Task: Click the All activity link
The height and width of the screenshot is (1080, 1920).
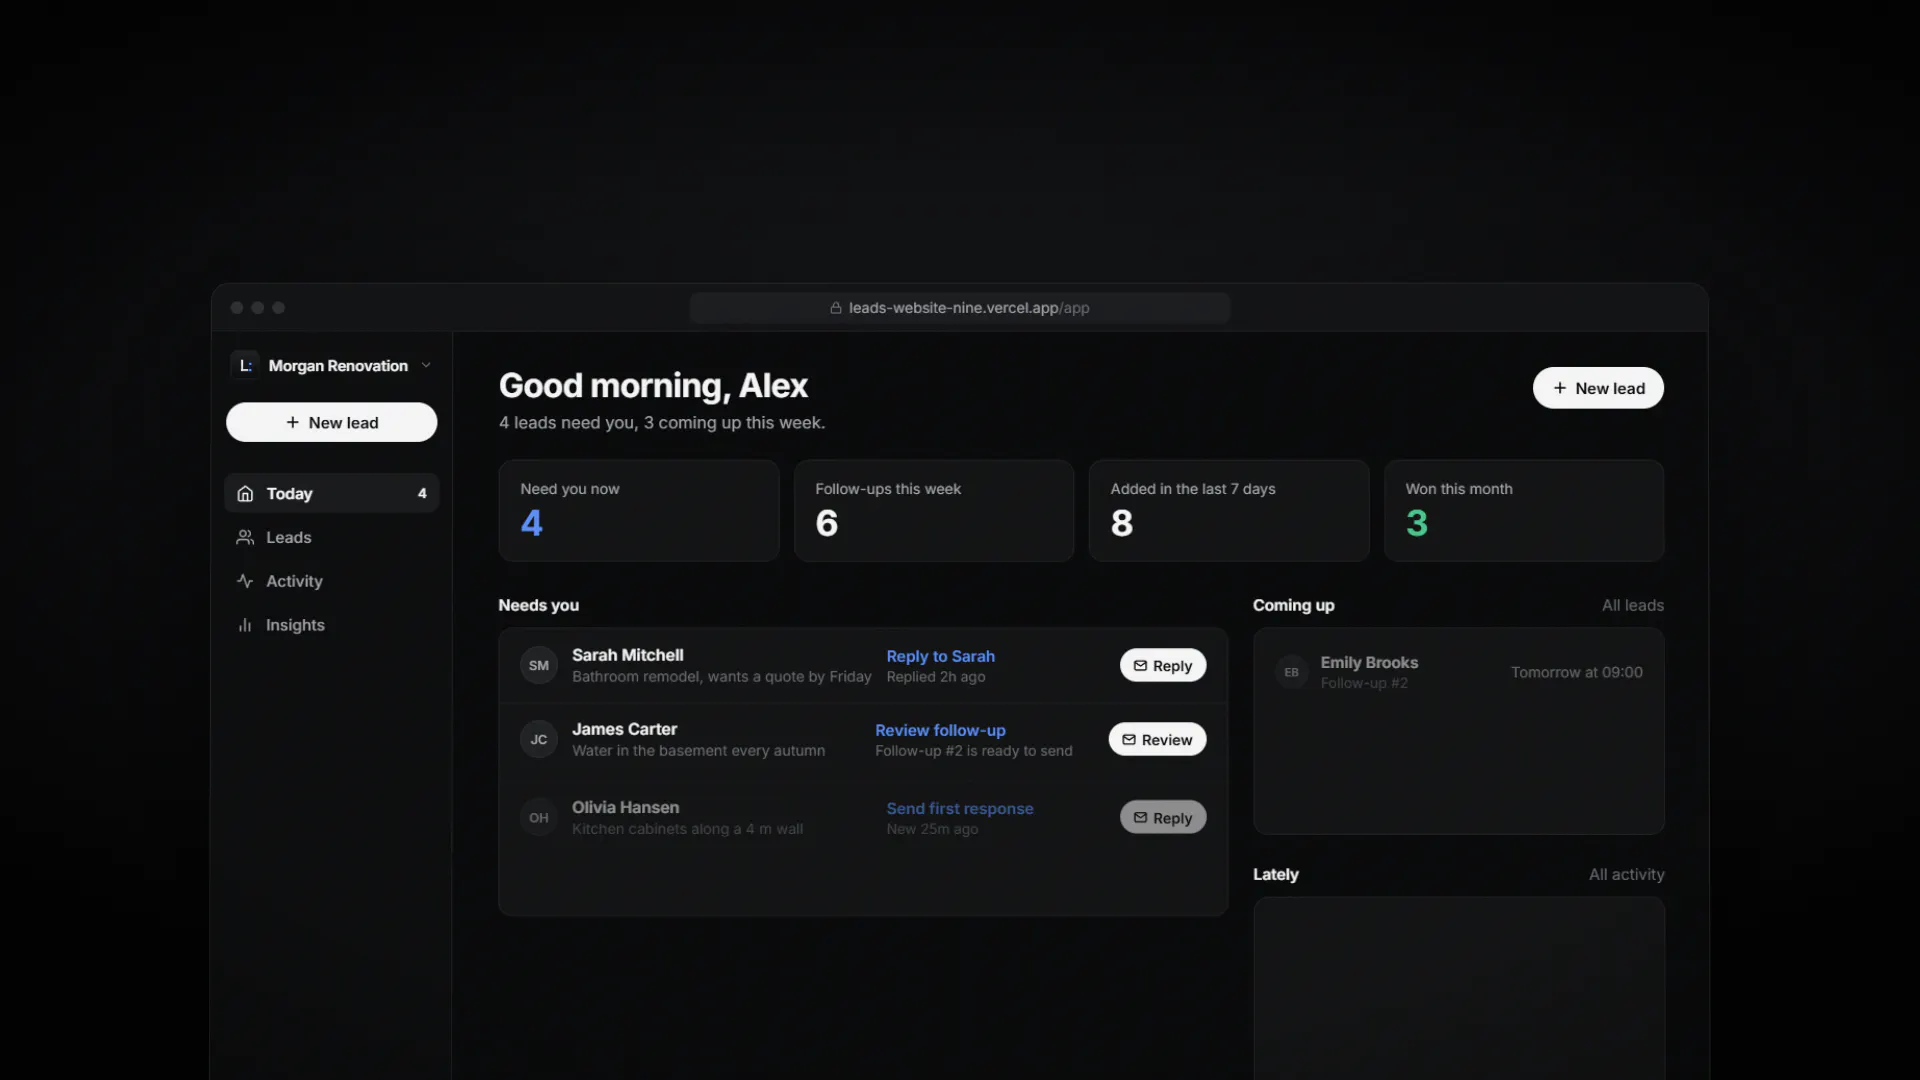Action: (x=1627, y=874)
